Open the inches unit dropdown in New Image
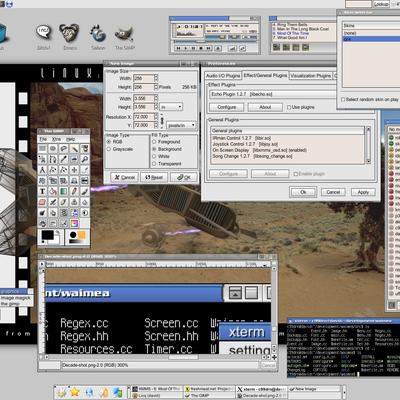This screenshot has width=400, height=400. tap(171, 107)
